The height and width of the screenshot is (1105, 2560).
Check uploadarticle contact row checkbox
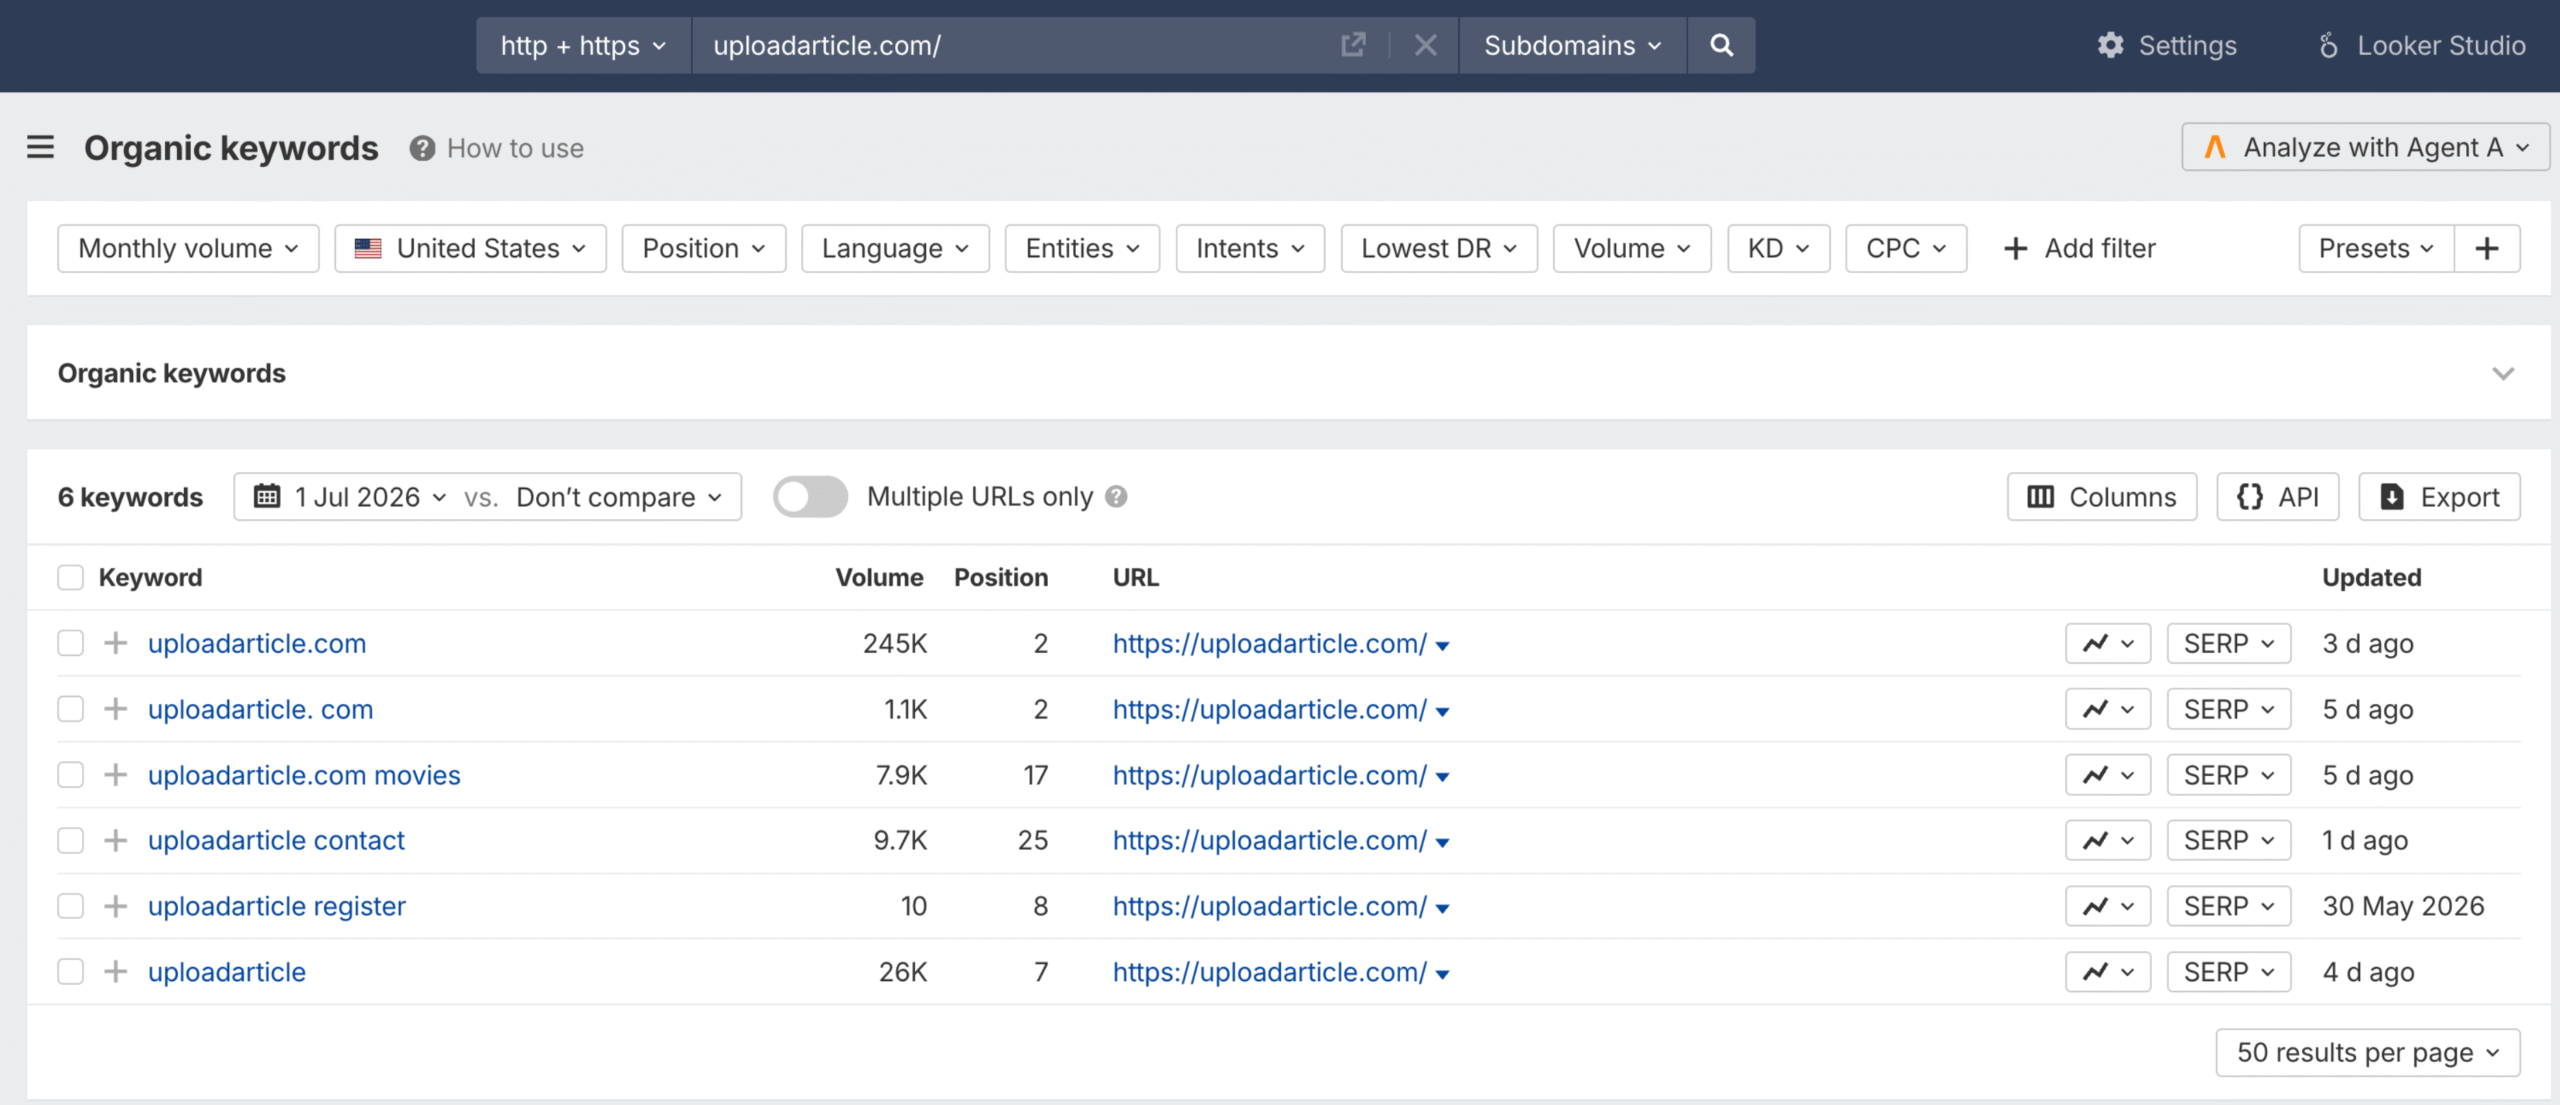coord(70,840)
